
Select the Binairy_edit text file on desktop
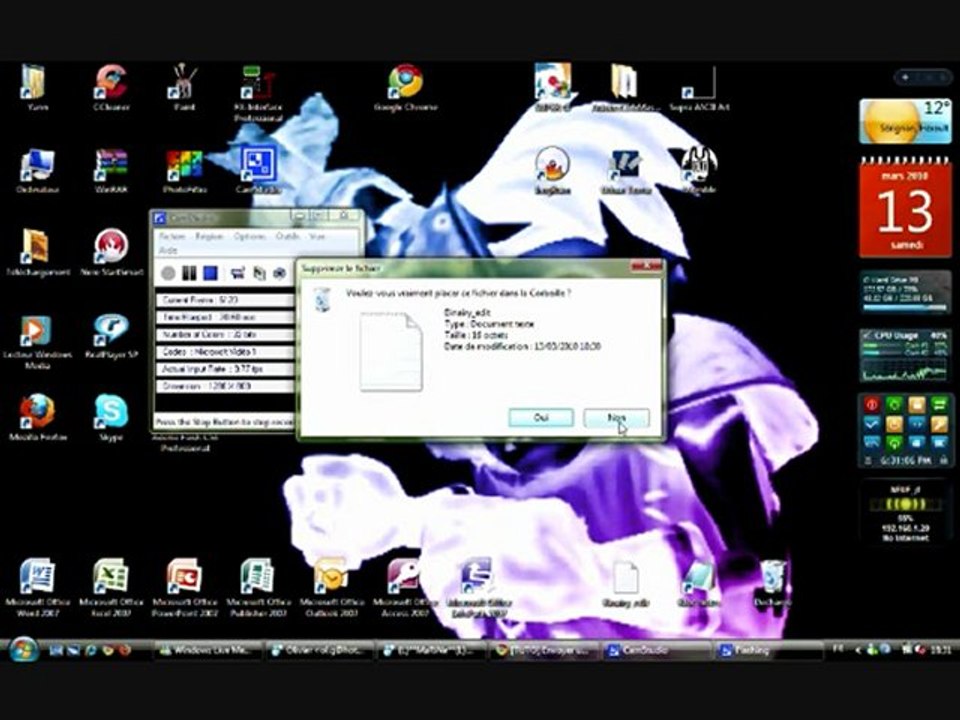625,583
